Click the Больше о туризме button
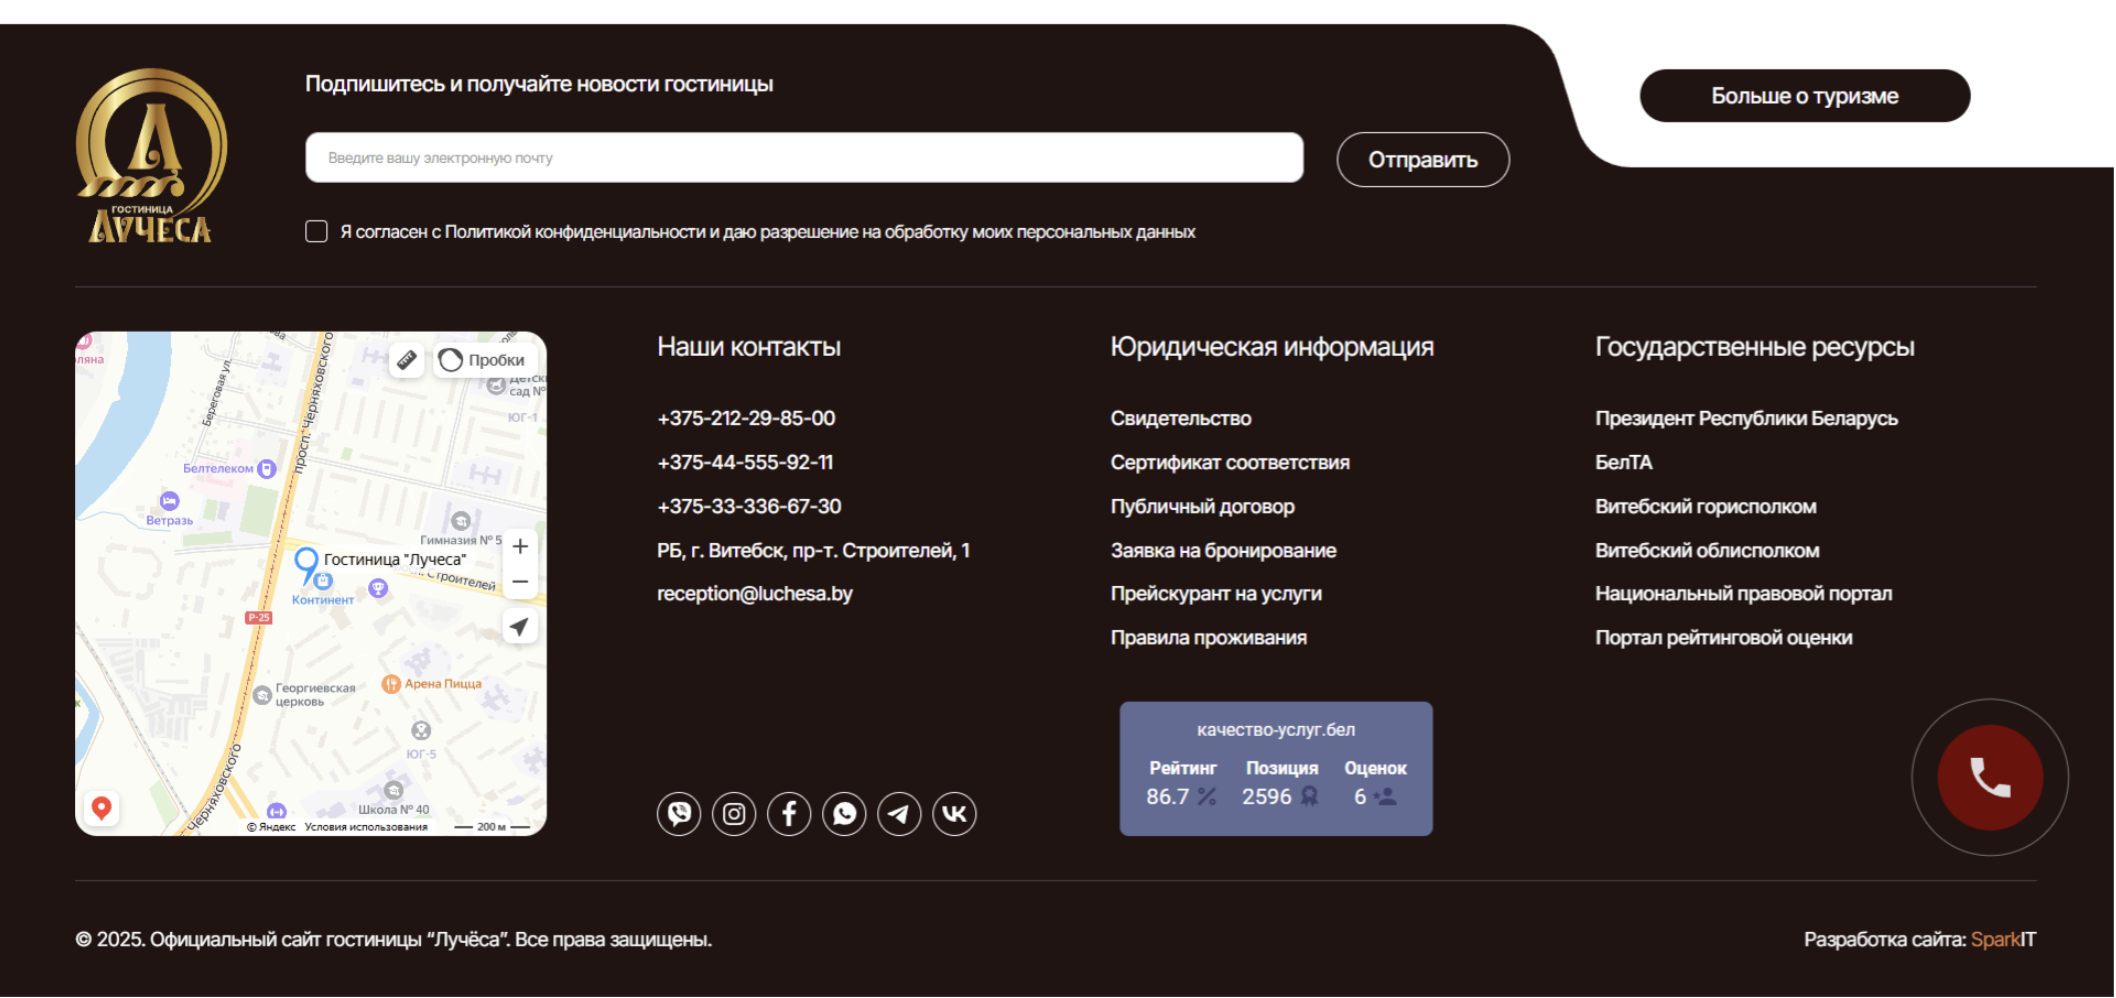Viewport: 2116px width, 998px height. [x=1804, y=96]
